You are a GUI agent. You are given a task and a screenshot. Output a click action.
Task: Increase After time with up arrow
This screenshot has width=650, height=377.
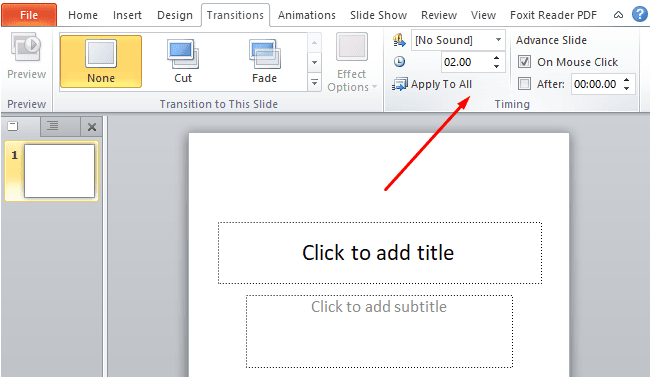(627, 80)
